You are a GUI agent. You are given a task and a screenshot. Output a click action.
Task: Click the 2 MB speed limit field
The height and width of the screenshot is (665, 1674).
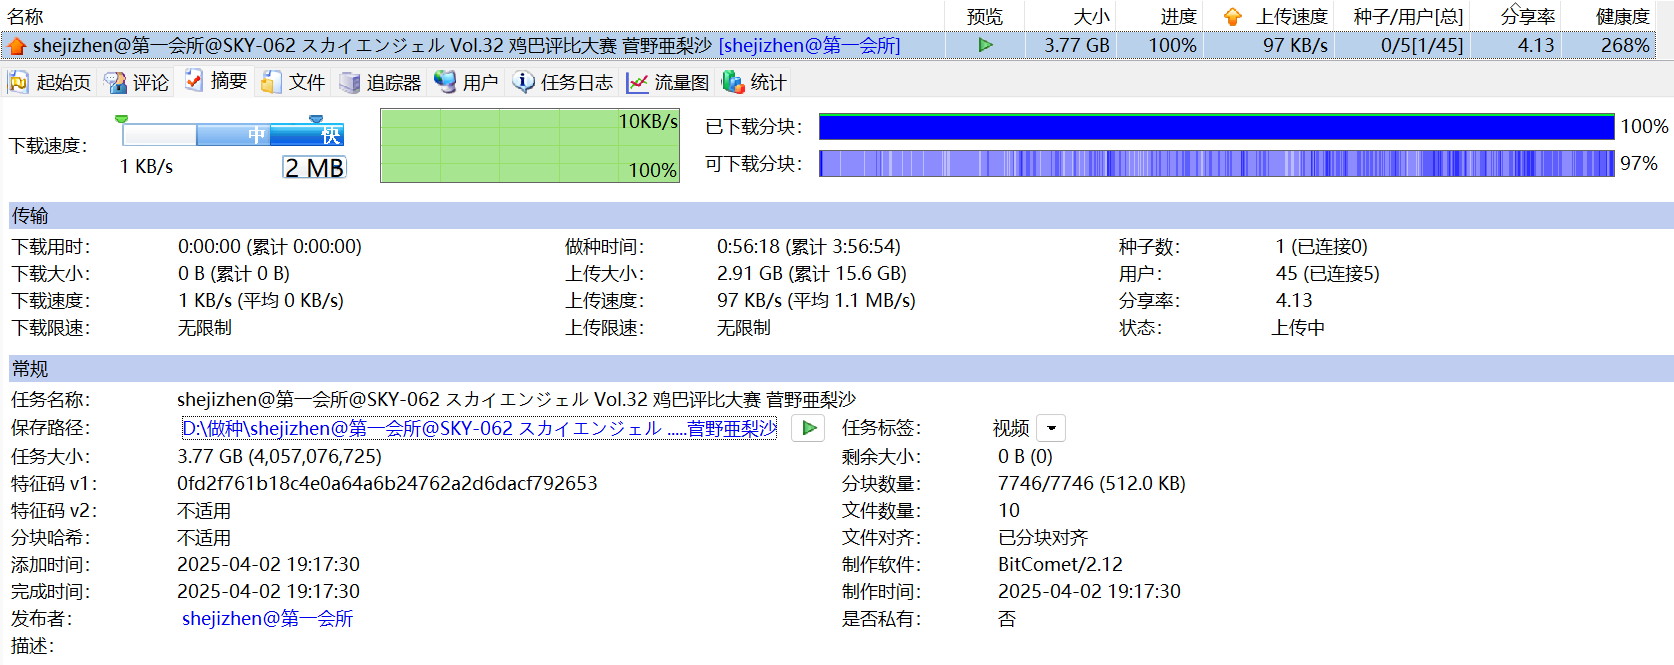[x=314, y=168]
